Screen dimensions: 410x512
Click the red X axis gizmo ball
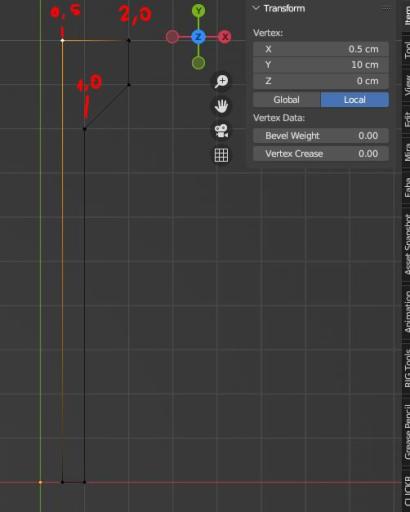(x=225, y=37)
